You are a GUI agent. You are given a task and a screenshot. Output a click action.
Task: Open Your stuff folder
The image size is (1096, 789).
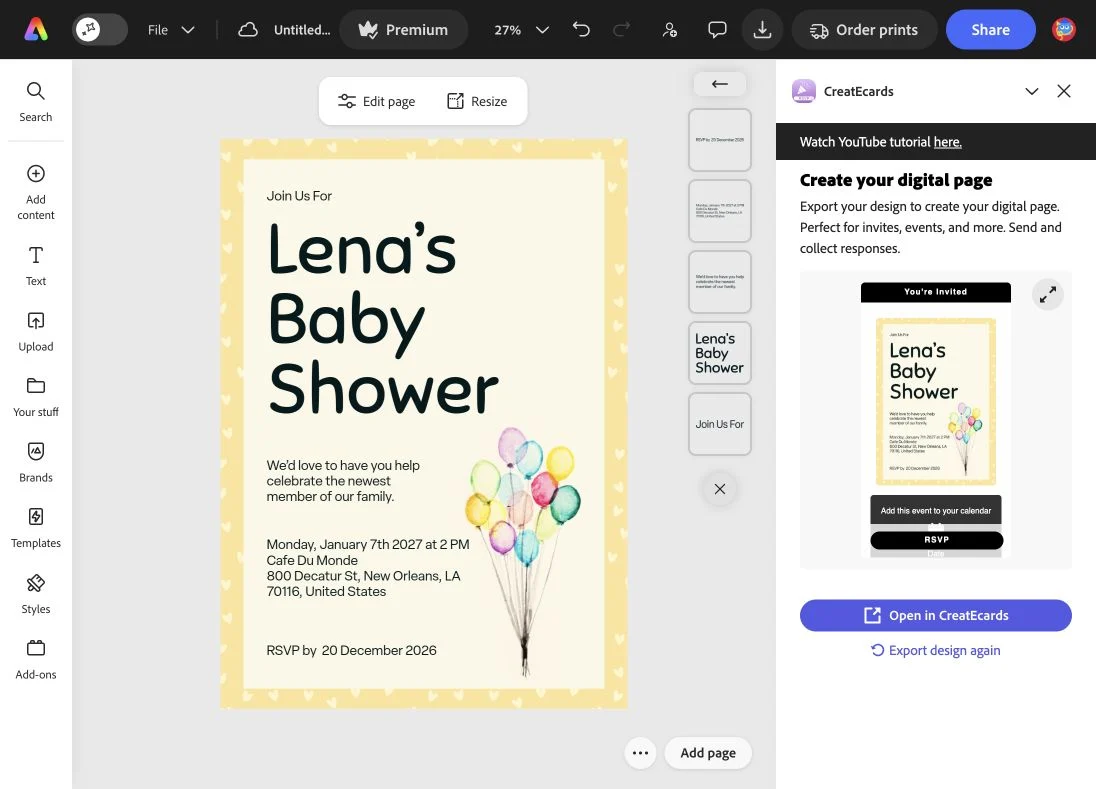click(x=36, y=398)
